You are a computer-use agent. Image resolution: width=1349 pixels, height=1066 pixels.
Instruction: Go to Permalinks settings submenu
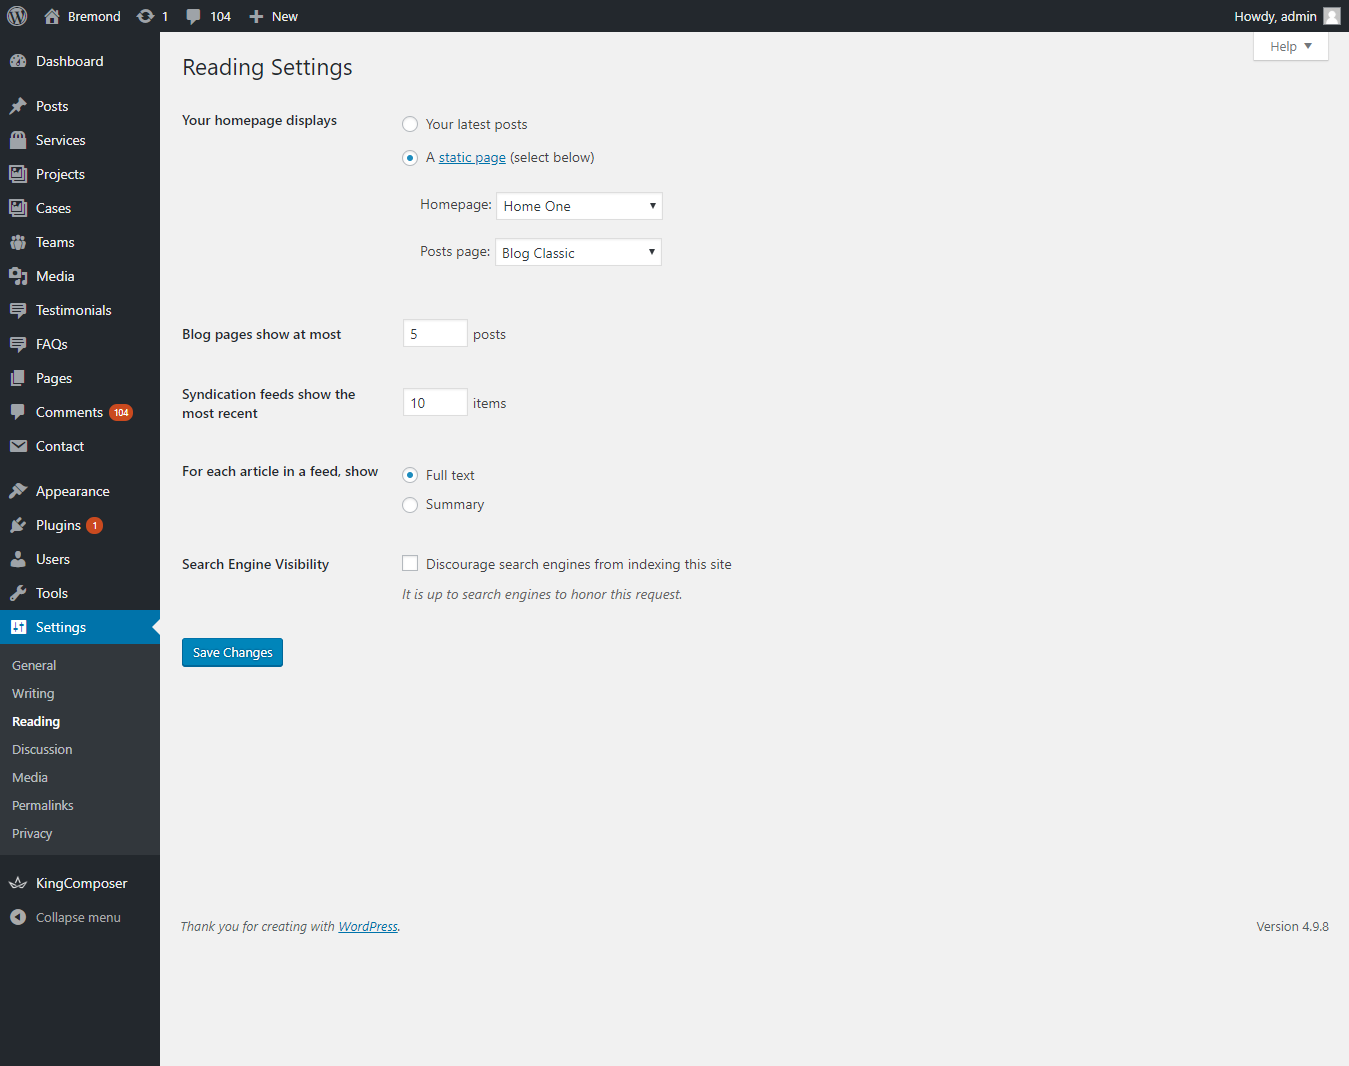(43, 805)
